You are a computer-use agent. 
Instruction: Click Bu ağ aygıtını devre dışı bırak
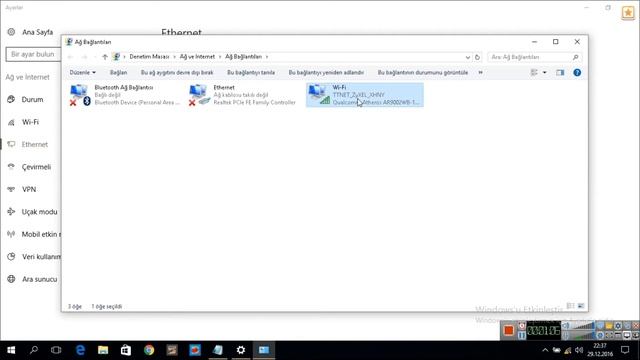pyautogui.click(x=177, y=73)
